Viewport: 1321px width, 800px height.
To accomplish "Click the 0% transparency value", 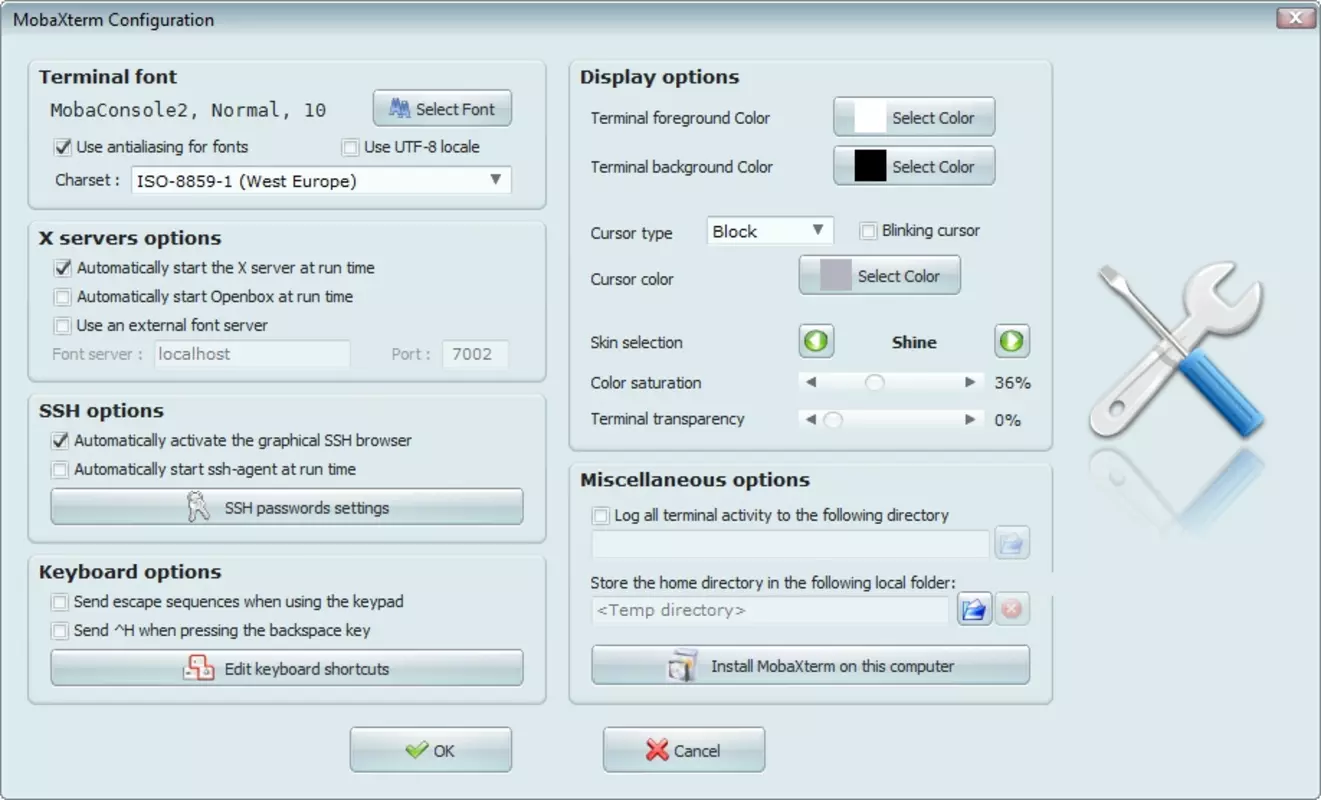I will click(1007, 420).
